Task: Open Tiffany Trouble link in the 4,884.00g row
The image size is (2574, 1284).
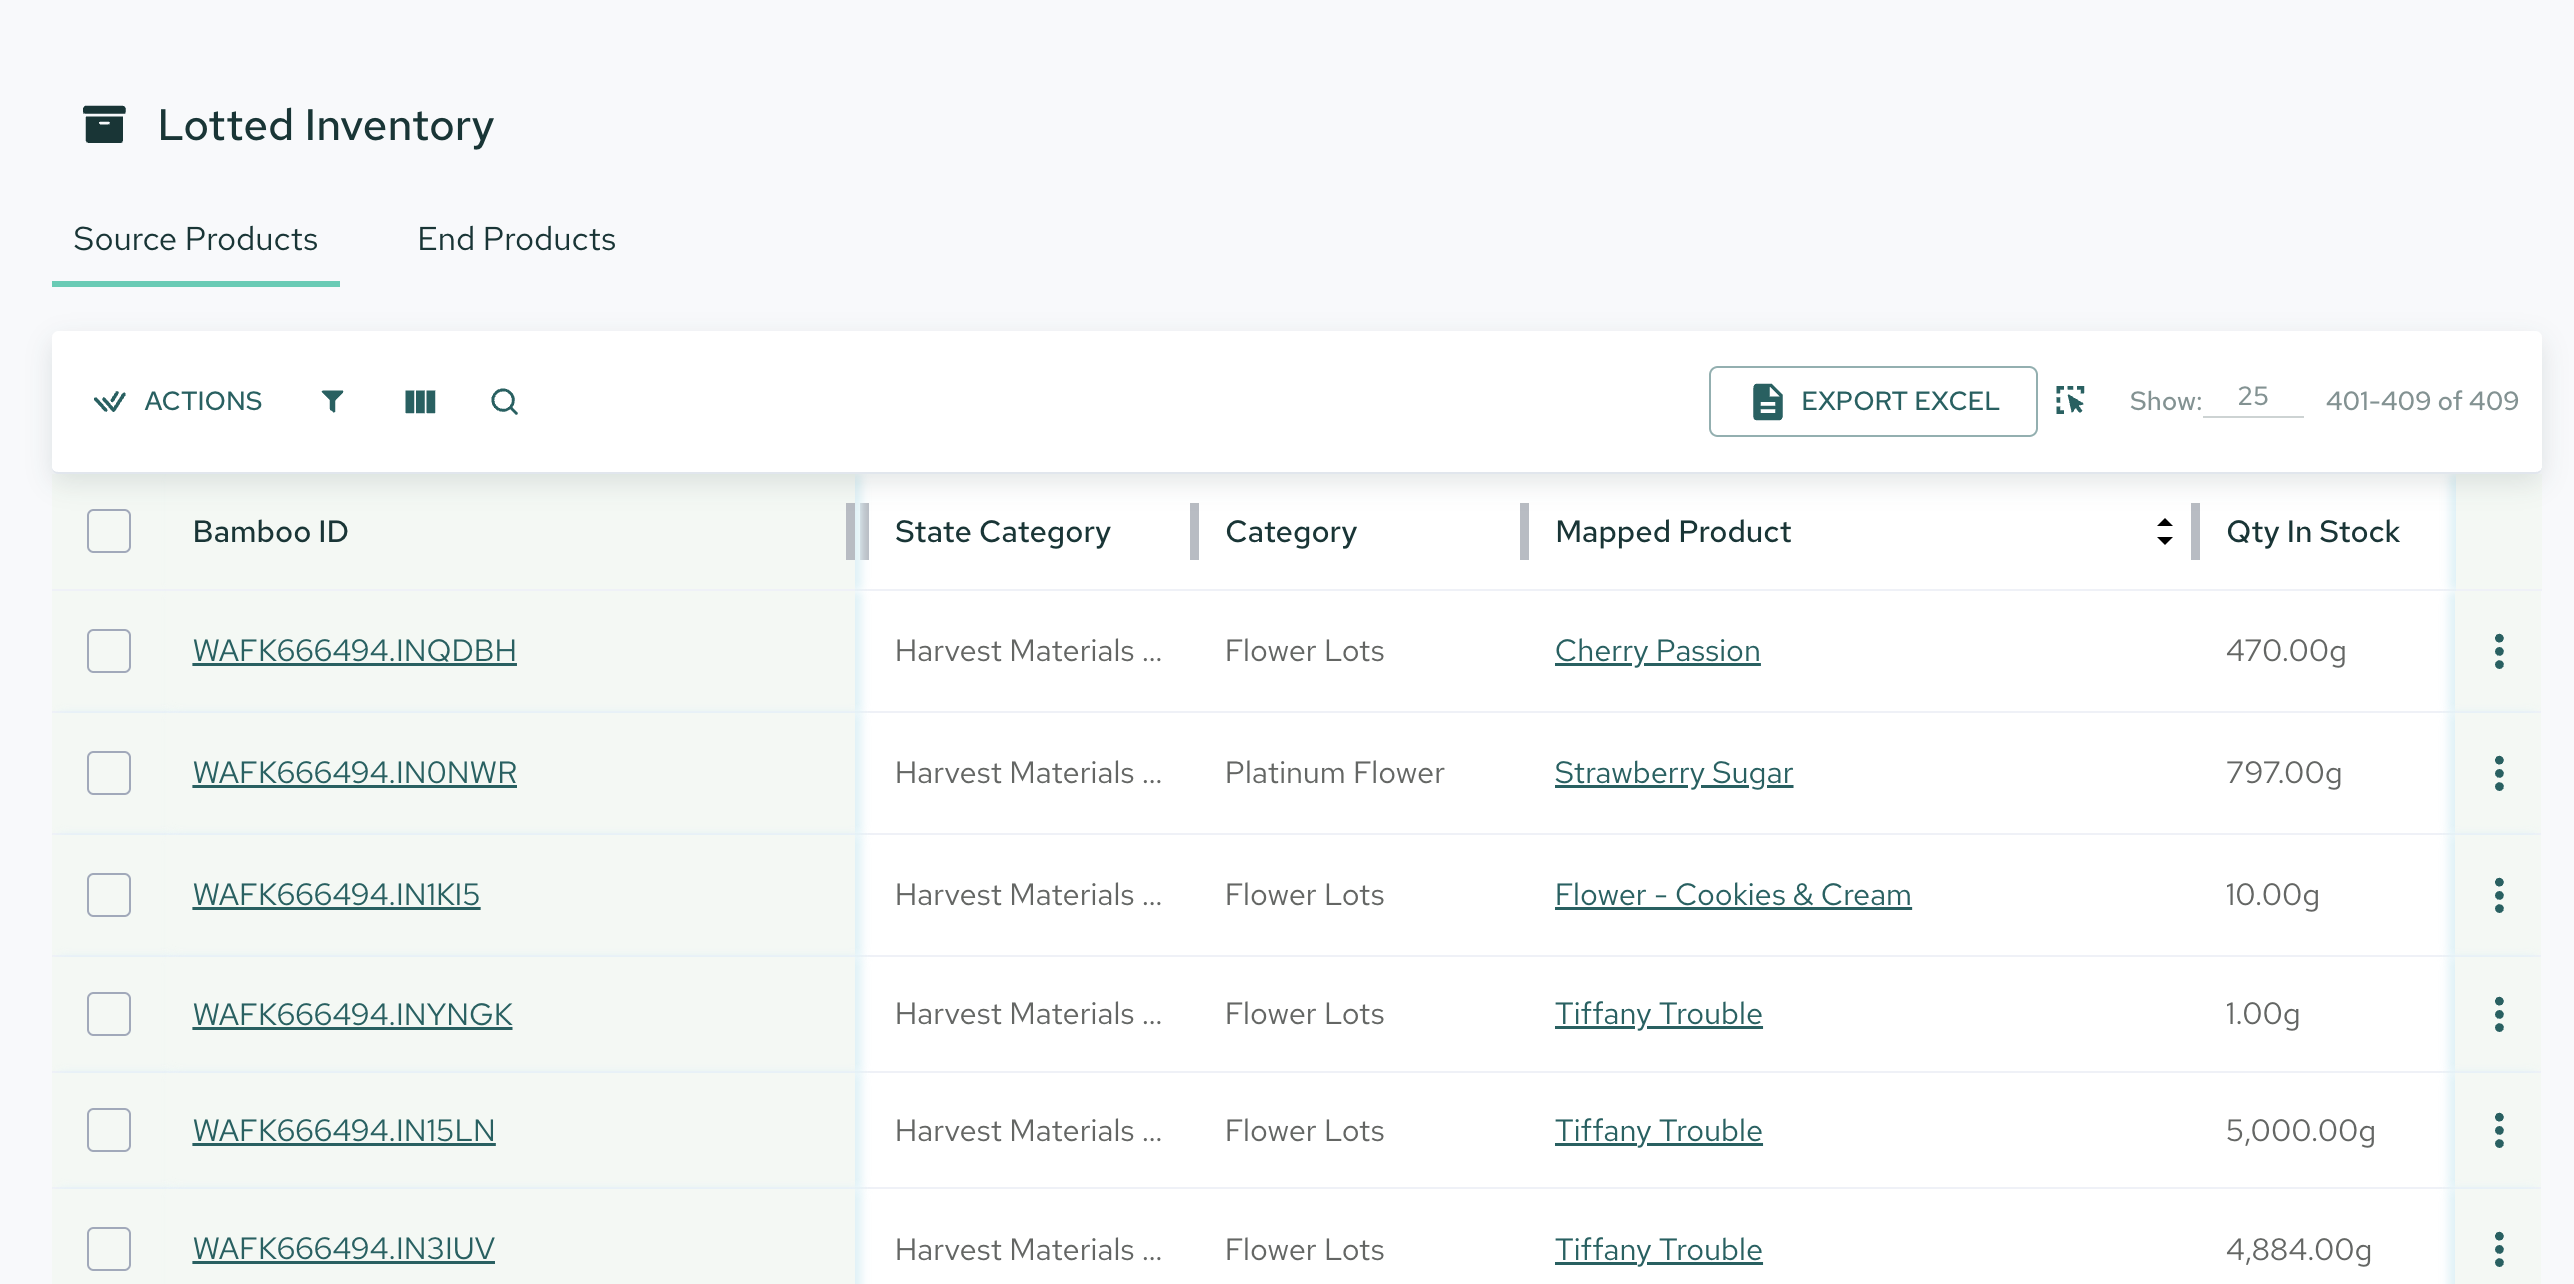Action: [1658, 1250]
